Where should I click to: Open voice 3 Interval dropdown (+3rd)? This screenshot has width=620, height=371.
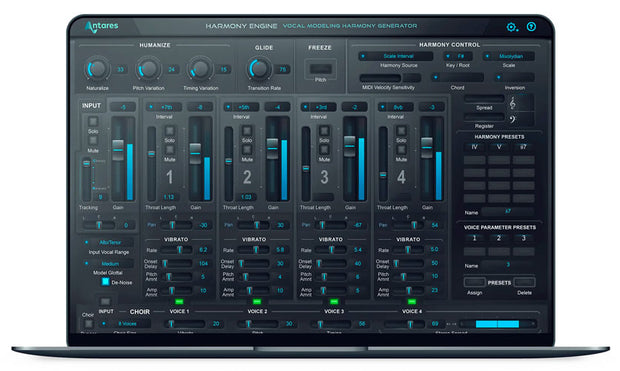319,107
